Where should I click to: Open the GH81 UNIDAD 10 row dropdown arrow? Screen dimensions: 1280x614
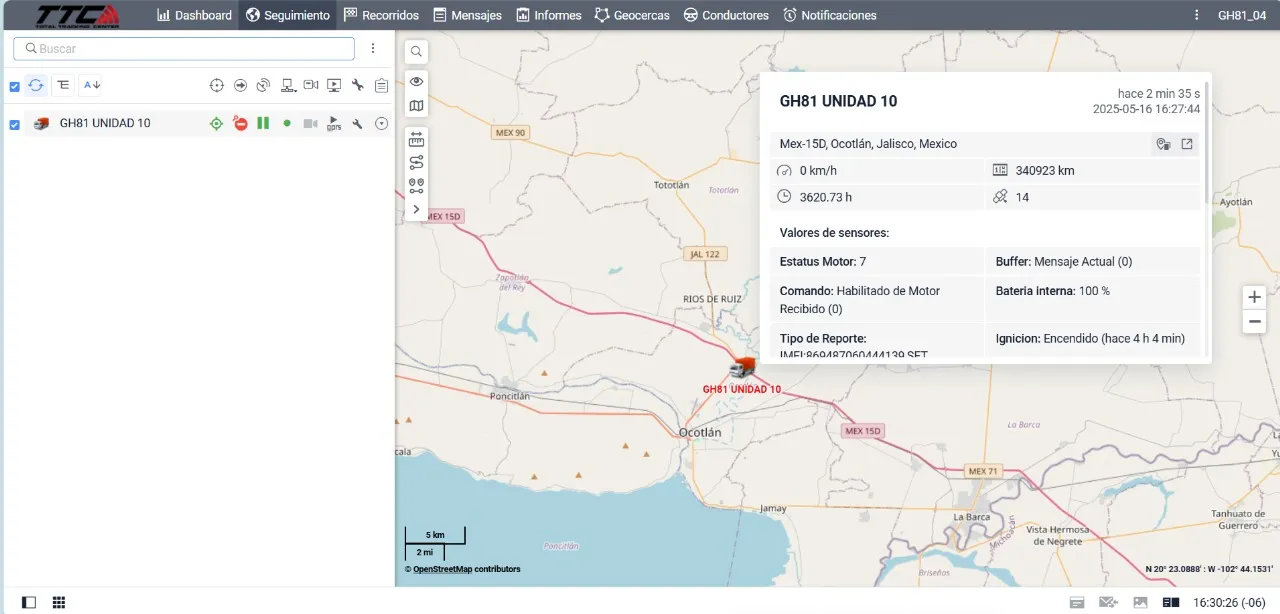click(x=381, y=123)
